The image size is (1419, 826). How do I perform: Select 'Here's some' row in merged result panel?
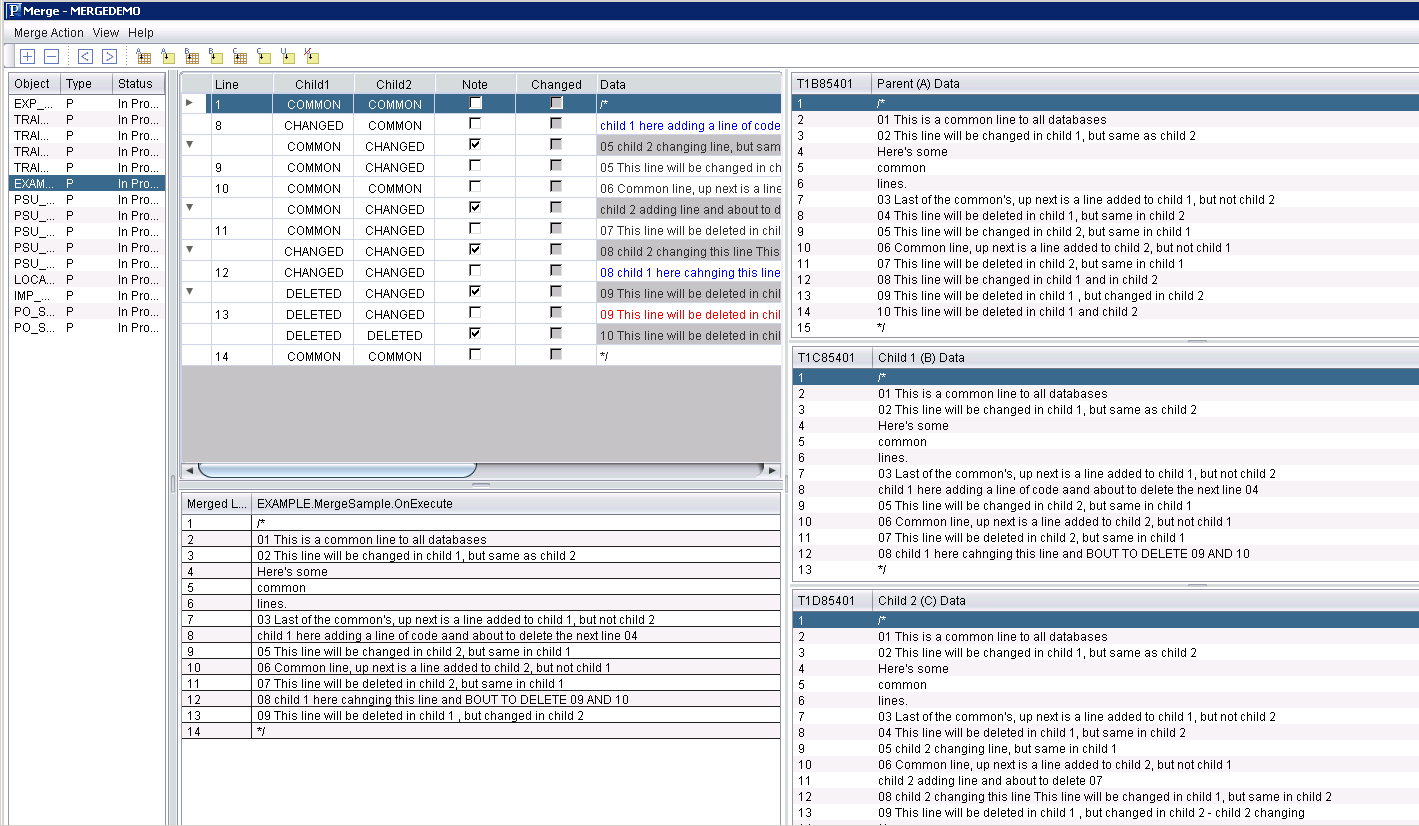481,572
